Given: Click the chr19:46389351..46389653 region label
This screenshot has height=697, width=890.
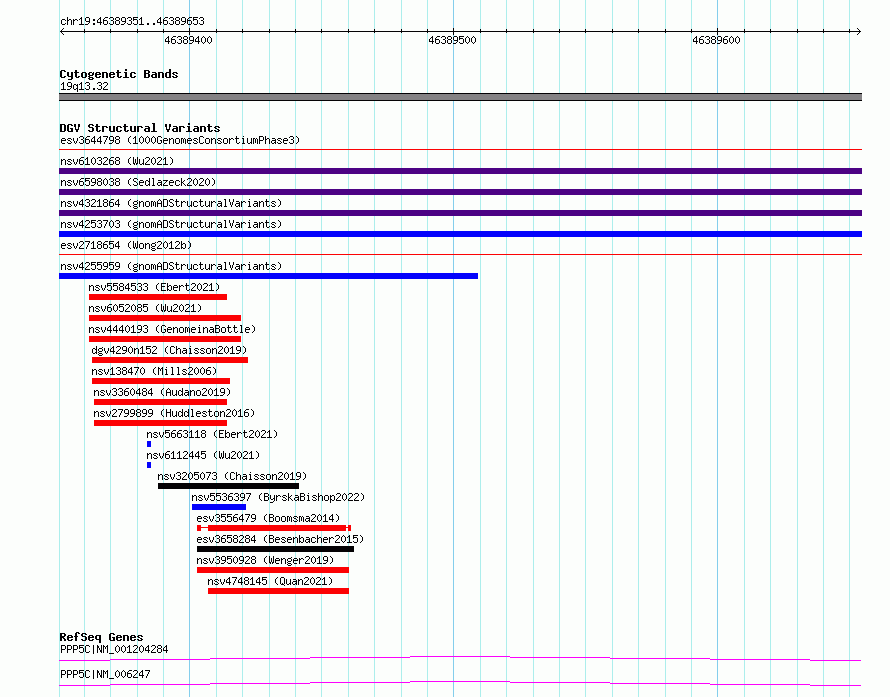Looking at the screenshot, I should point(132,22).
